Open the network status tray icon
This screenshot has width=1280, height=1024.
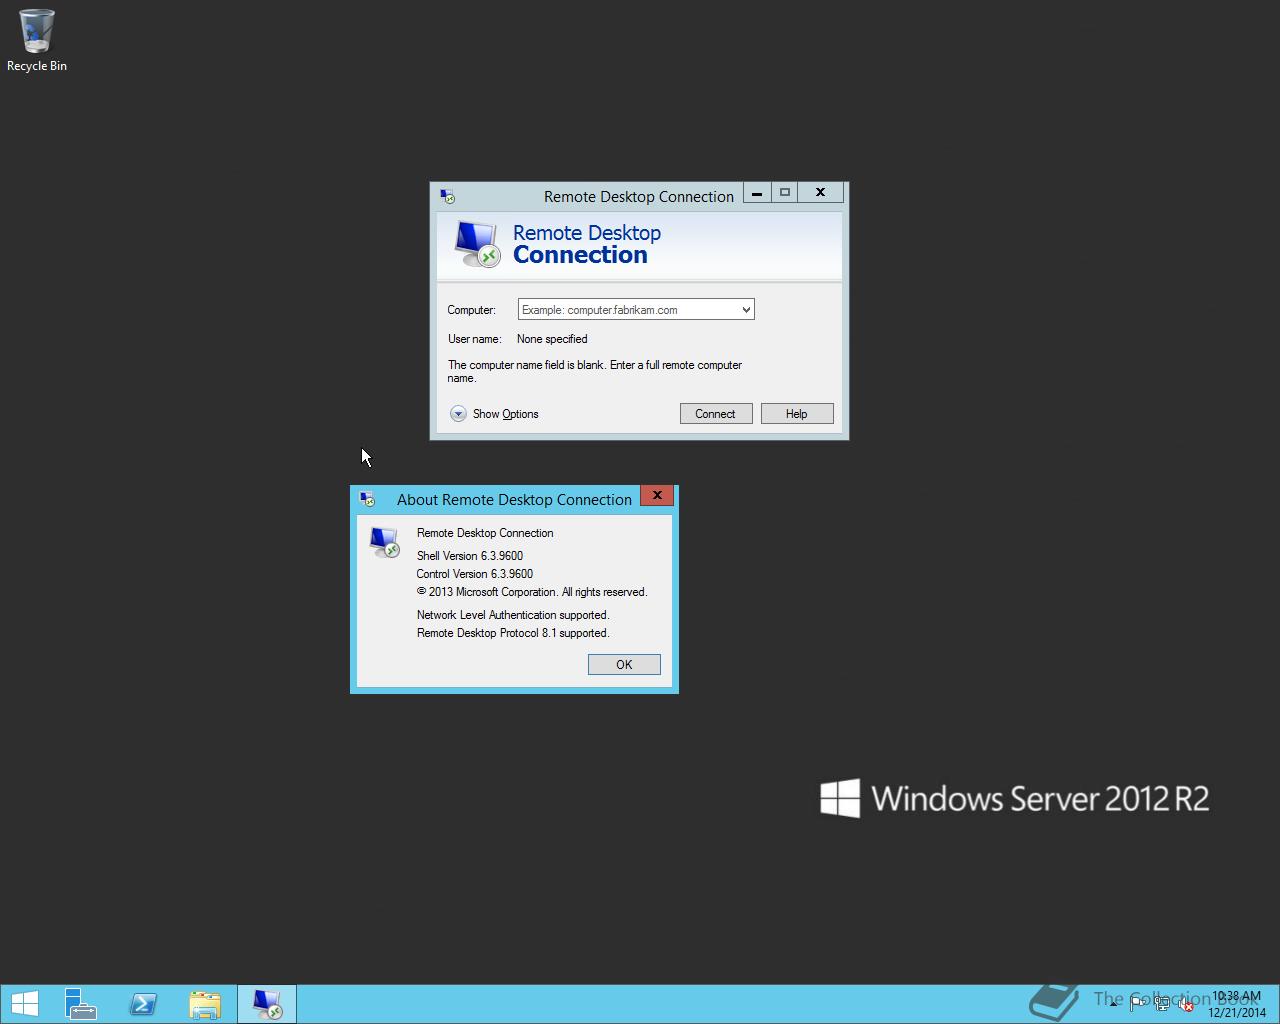tap(1163, 1003)
